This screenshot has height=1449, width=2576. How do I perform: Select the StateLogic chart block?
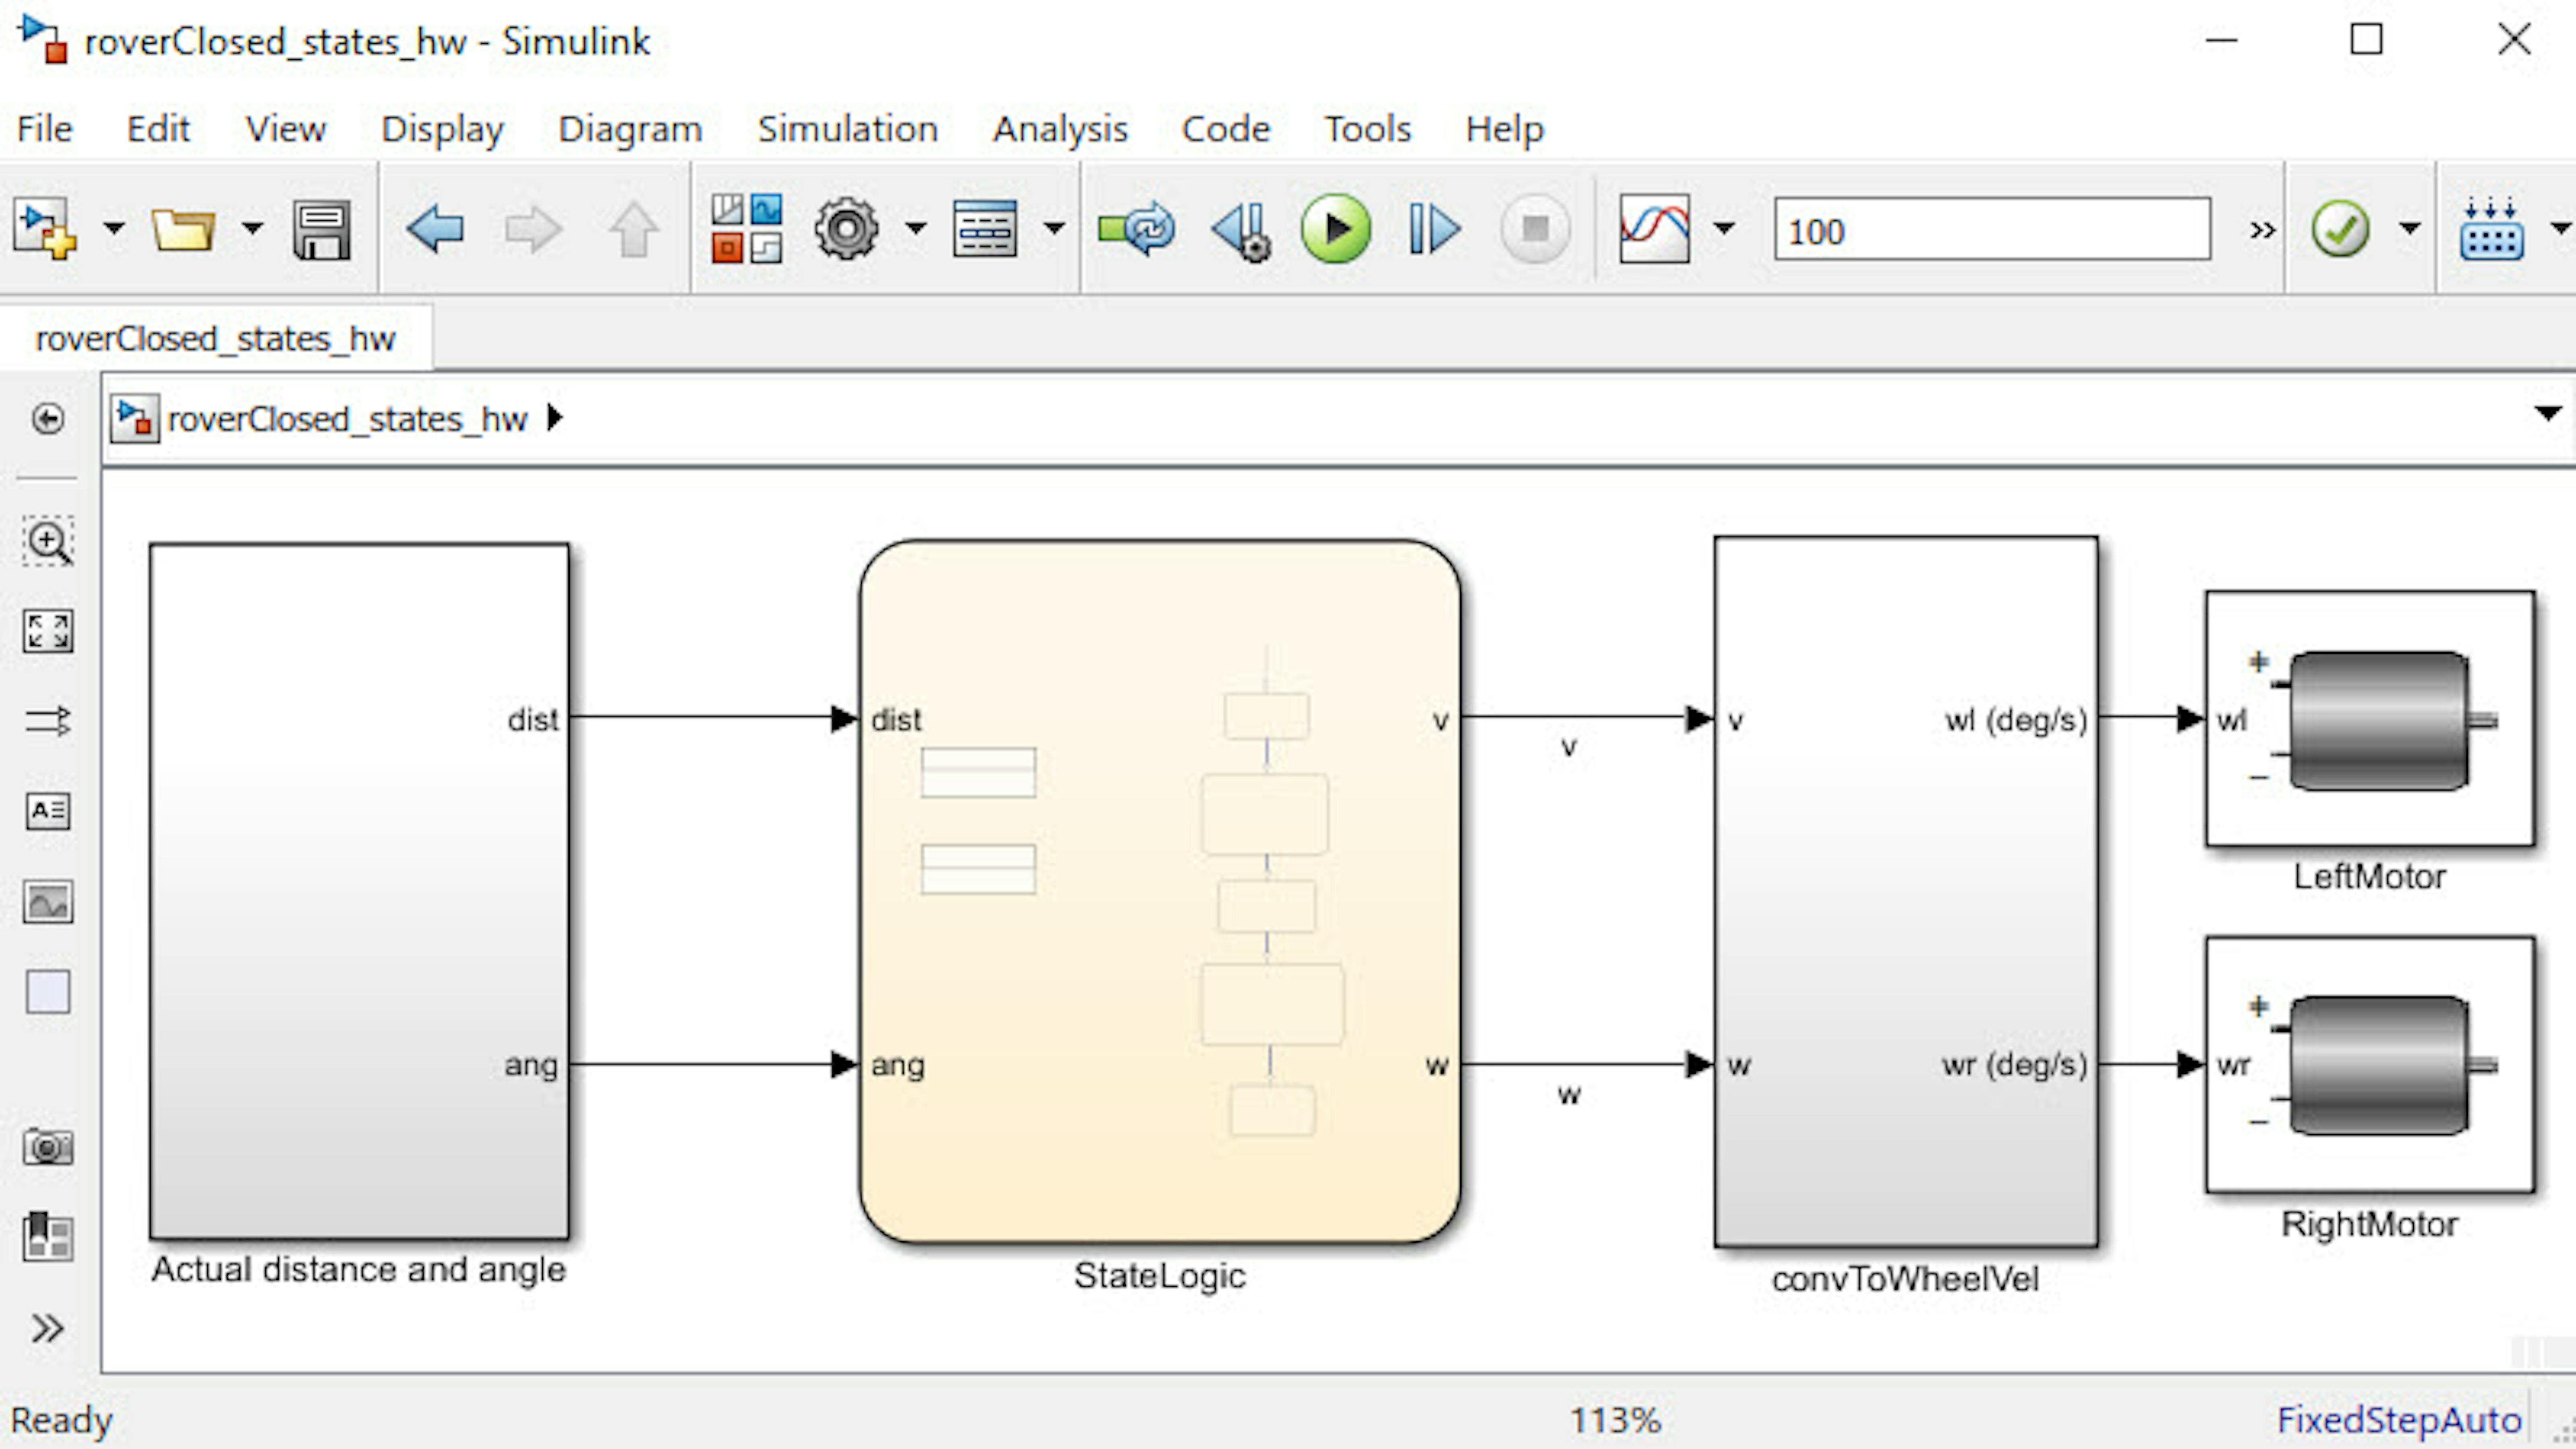click(1160, 892)
